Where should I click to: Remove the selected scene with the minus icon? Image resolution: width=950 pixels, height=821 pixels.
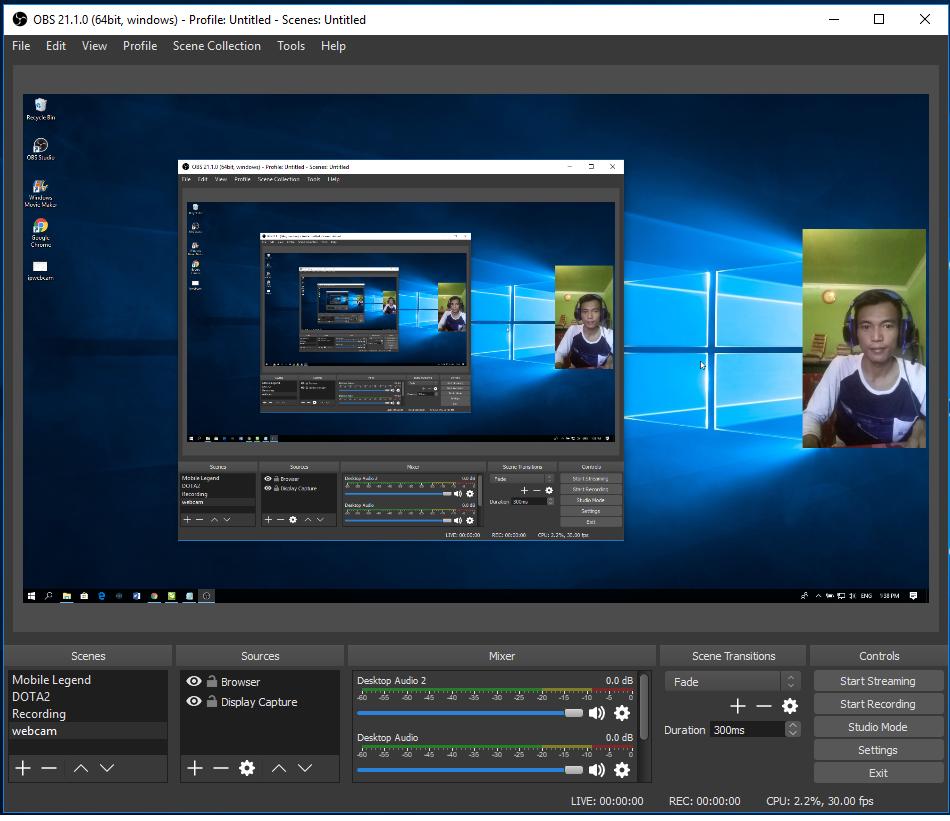pos(49,768)
